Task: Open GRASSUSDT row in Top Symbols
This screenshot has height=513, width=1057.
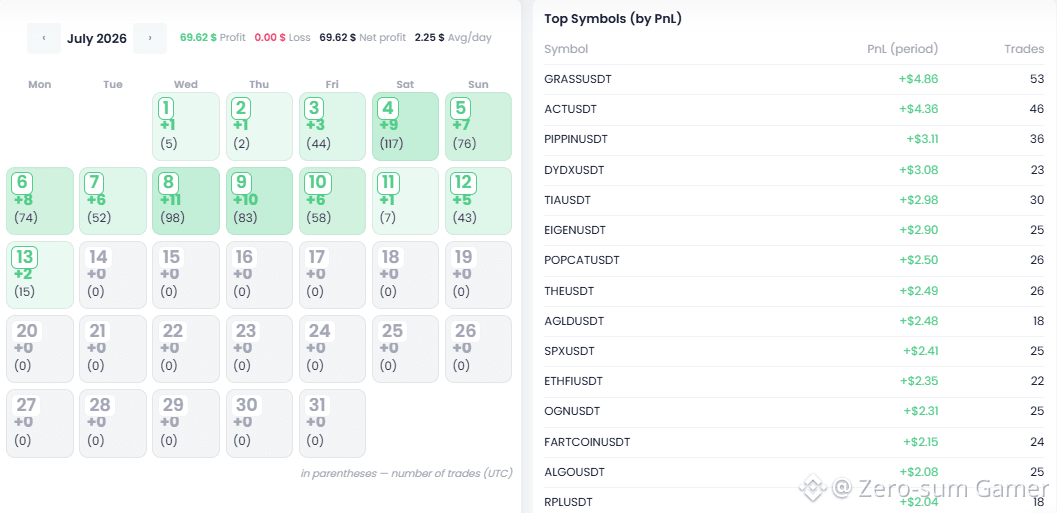Action: (x=794, y=80)
